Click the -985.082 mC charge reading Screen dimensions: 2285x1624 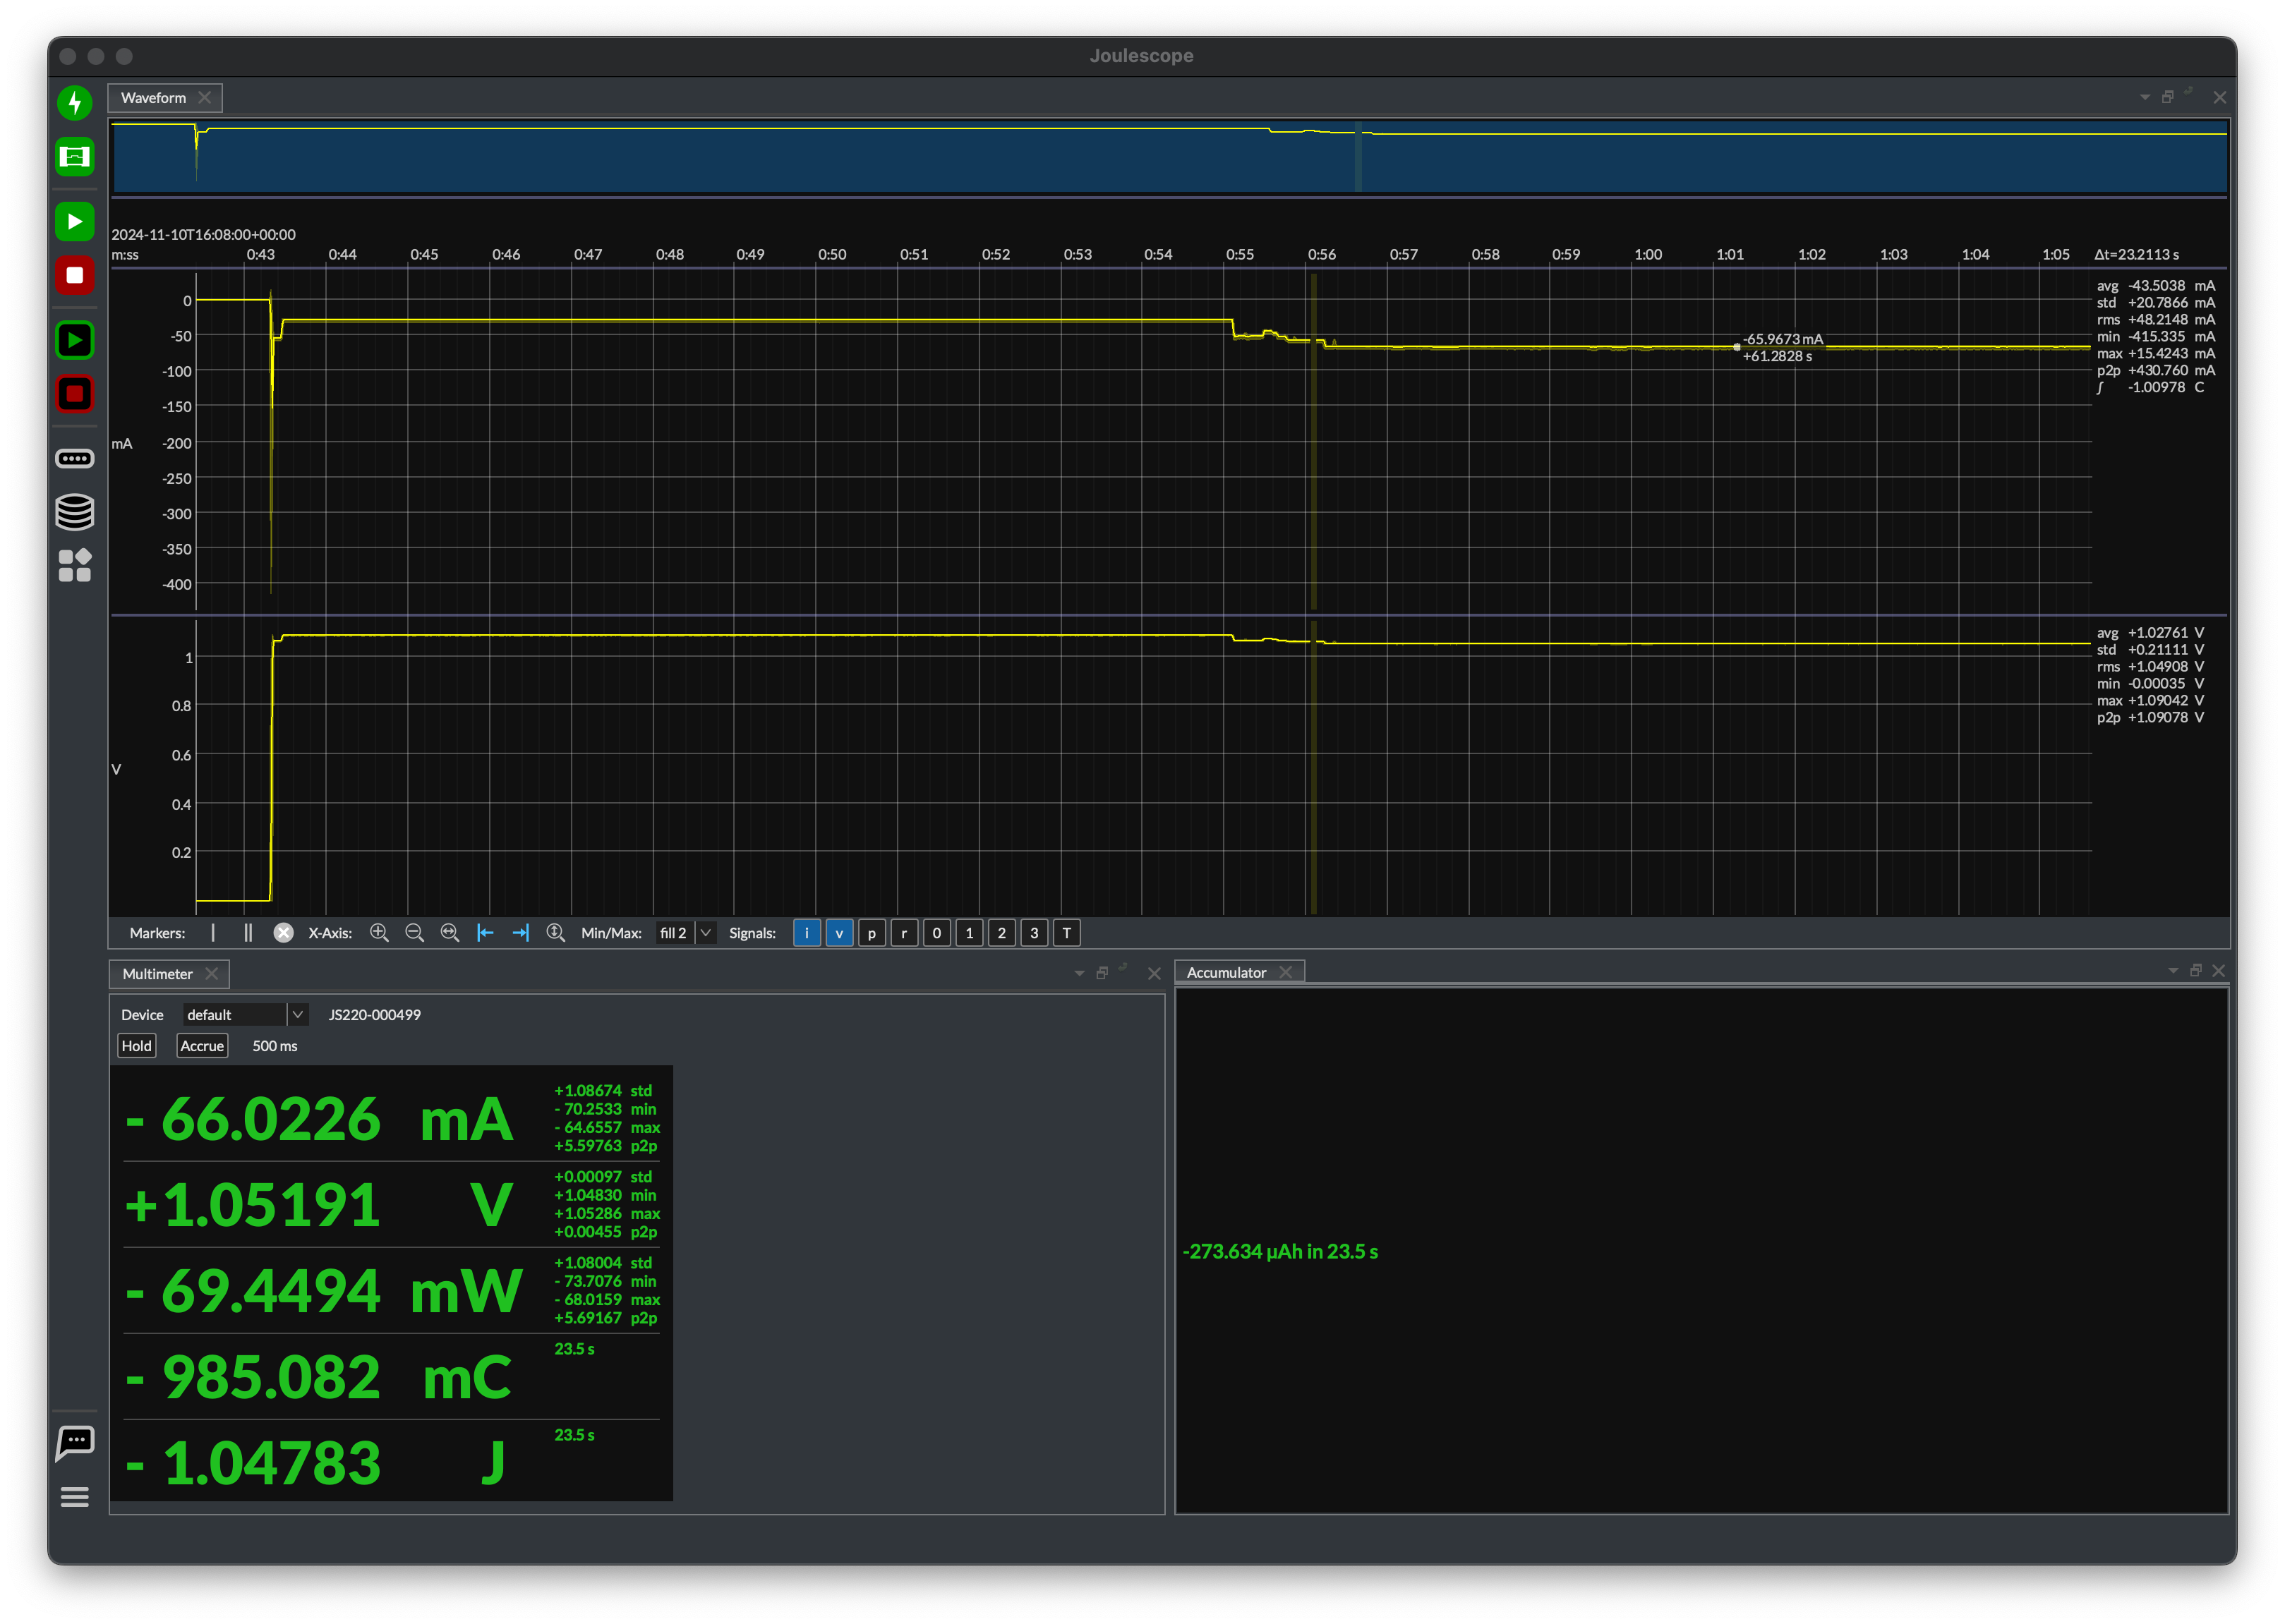click(320, 1377)
